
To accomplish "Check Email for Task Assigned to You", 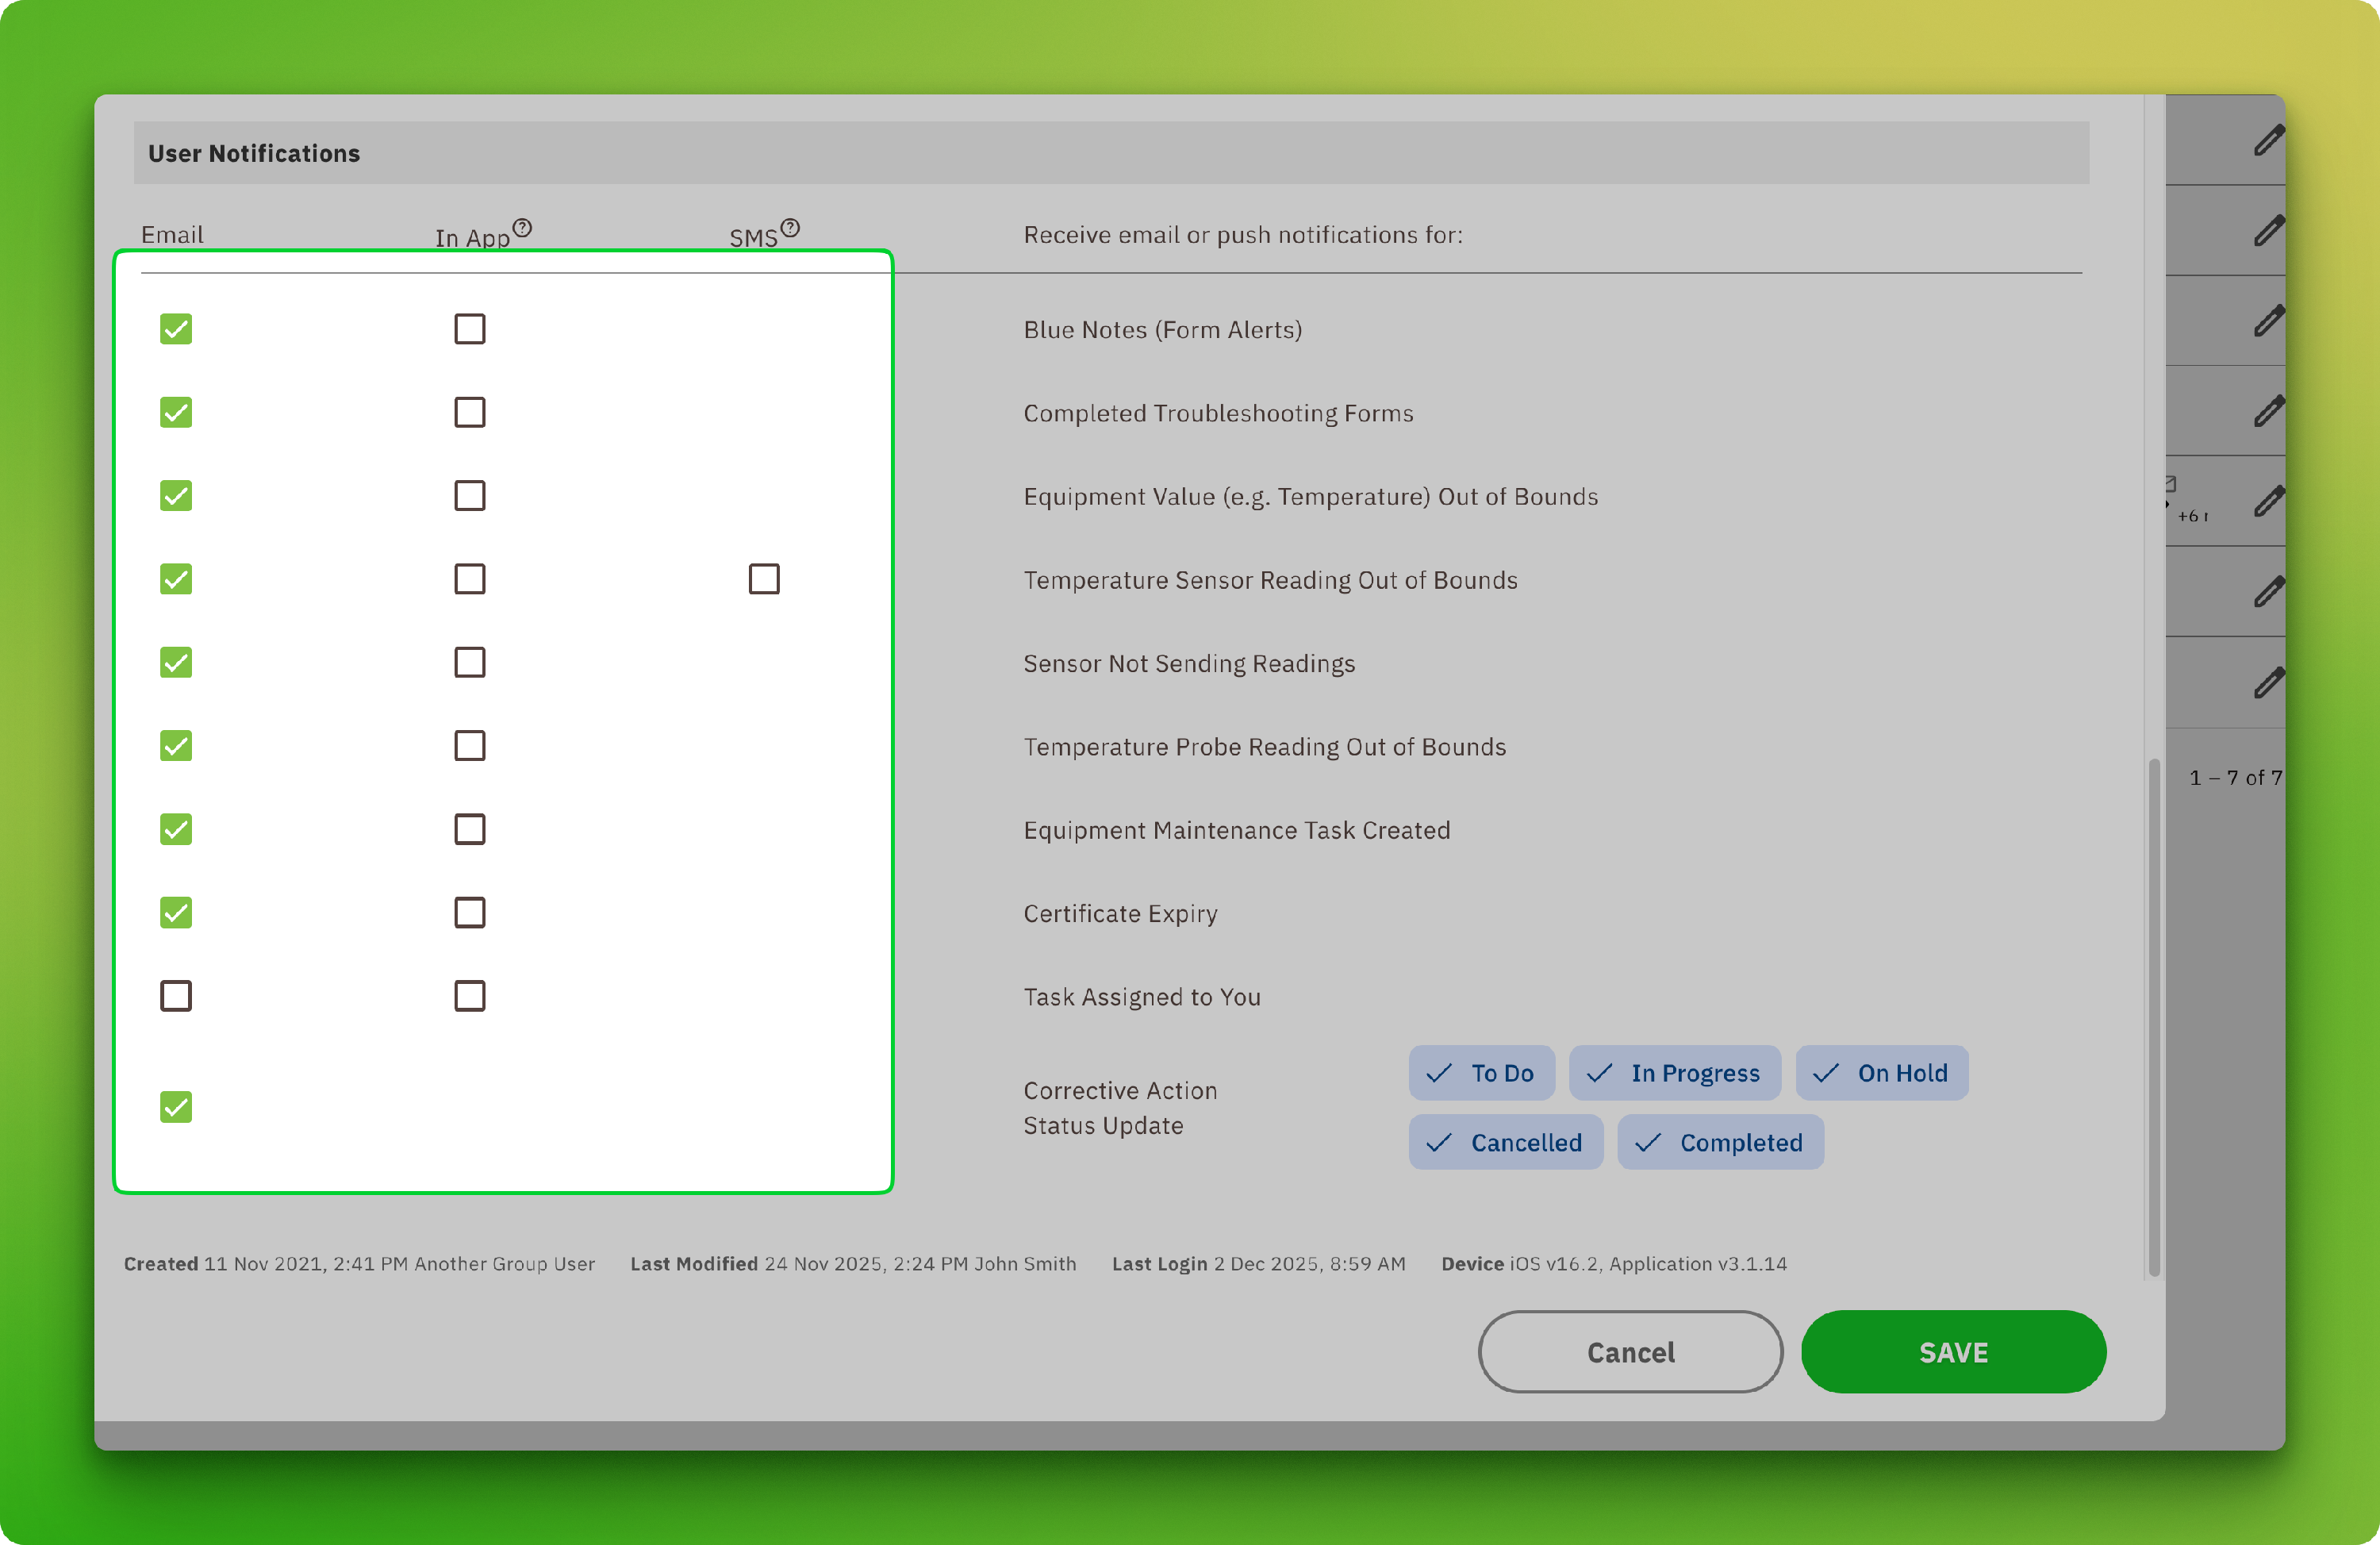I will pyautogui.click(x=176, y=996).
